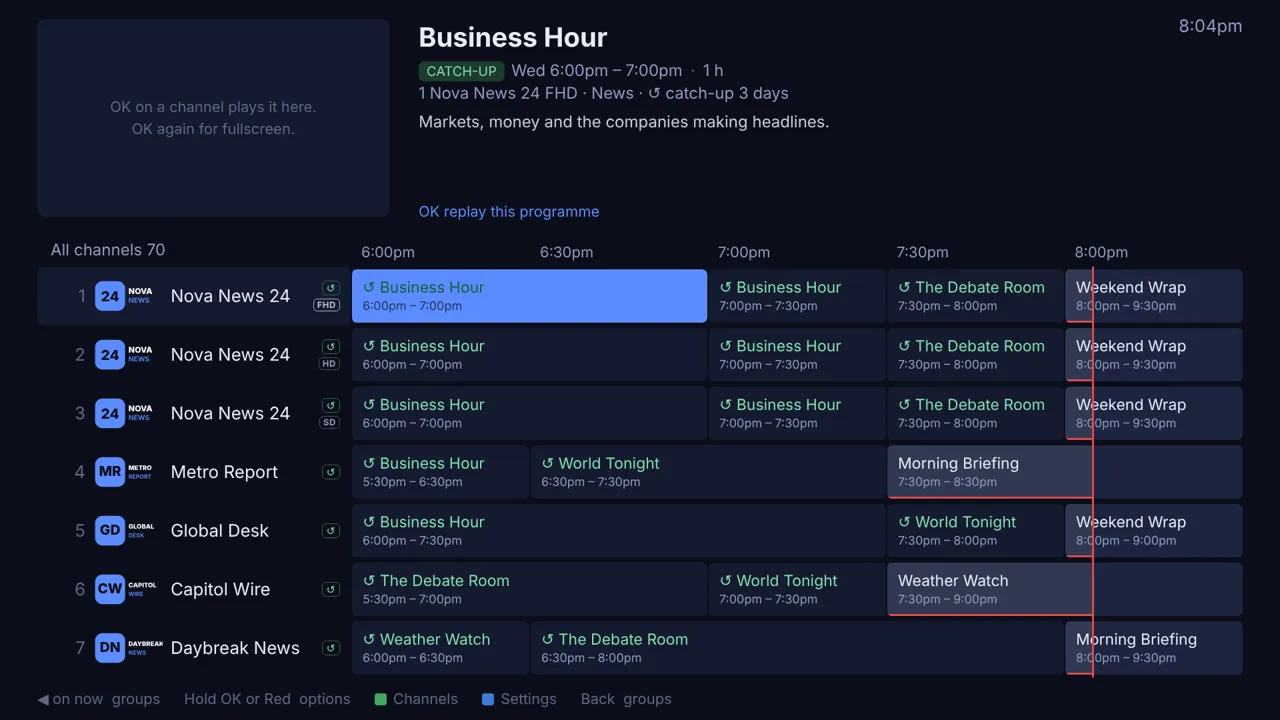Click the on now groups hint
1280x720 pixels.
[x=99, y=699]
